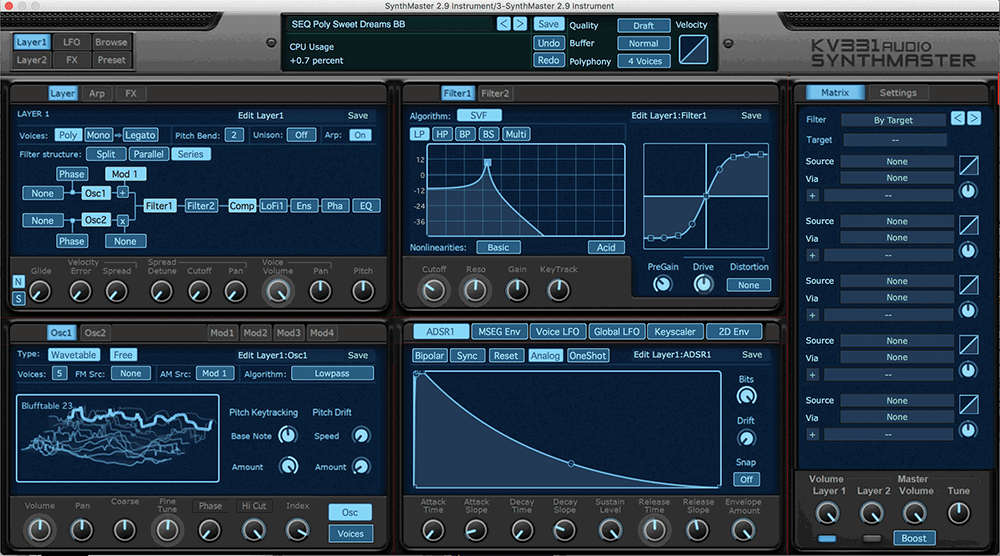Click the Reso knob in Filter1
Screen dimensions: 1000x556
coord(475,291)
